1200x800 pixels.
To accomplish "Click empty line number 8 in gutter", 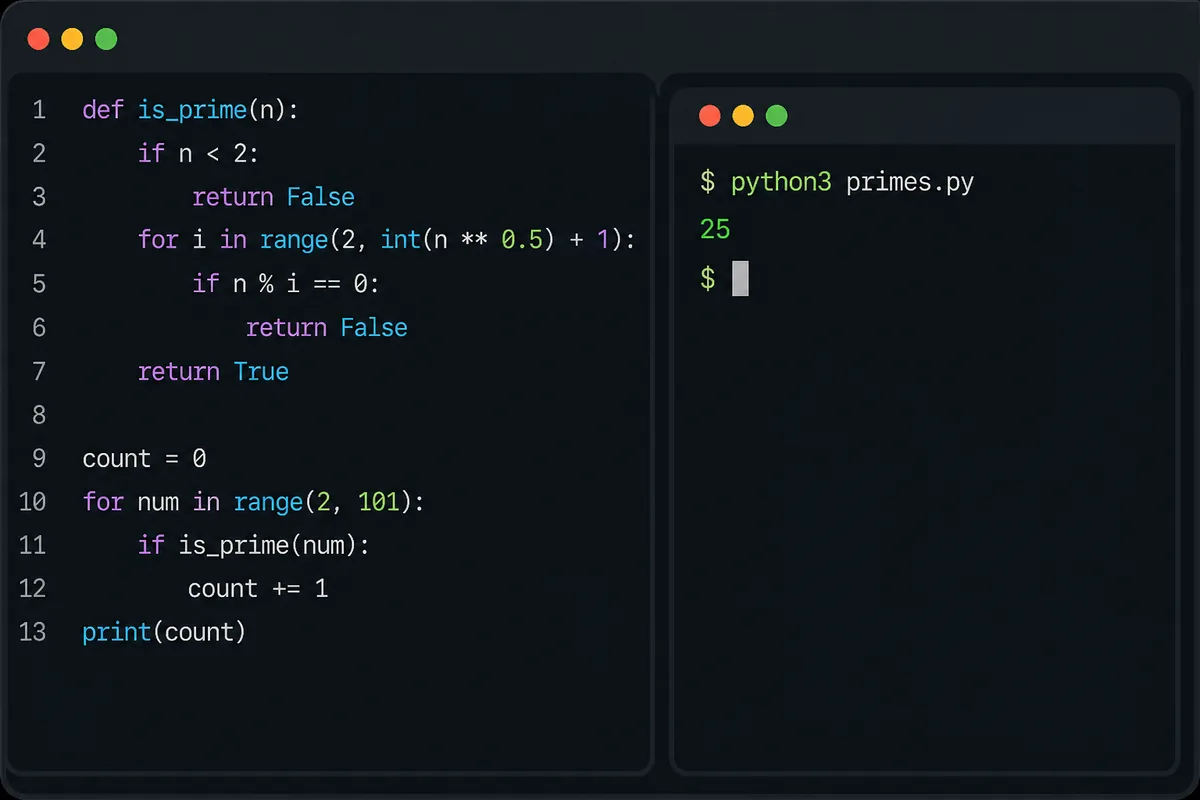I will tap(39, 415).
